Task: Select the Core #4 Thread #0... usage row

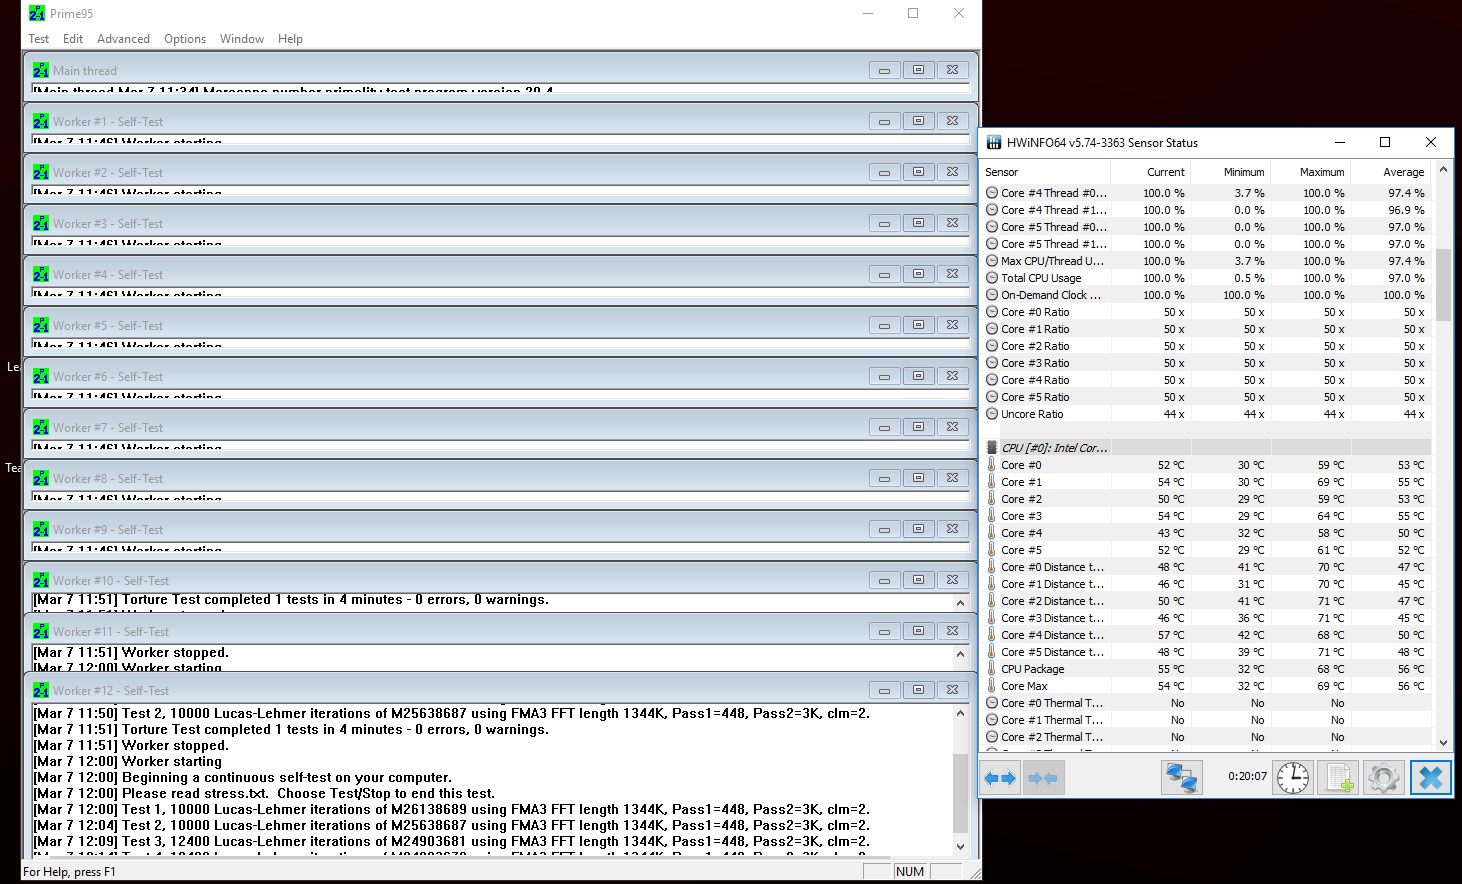Action: click(1205, 193)
